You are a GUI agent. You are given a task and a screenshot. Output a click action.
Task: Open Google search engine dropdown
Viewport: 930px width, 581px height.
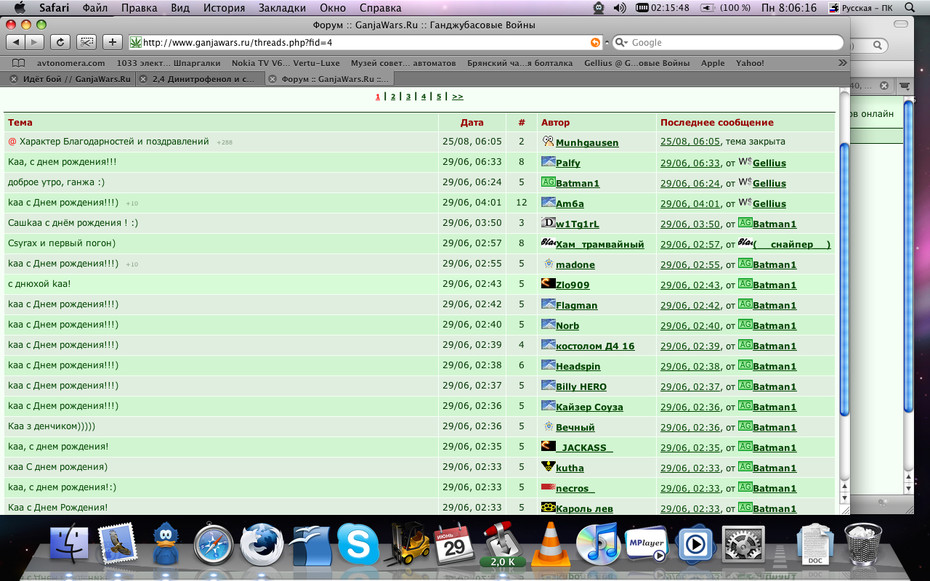[x=622, y=43]
